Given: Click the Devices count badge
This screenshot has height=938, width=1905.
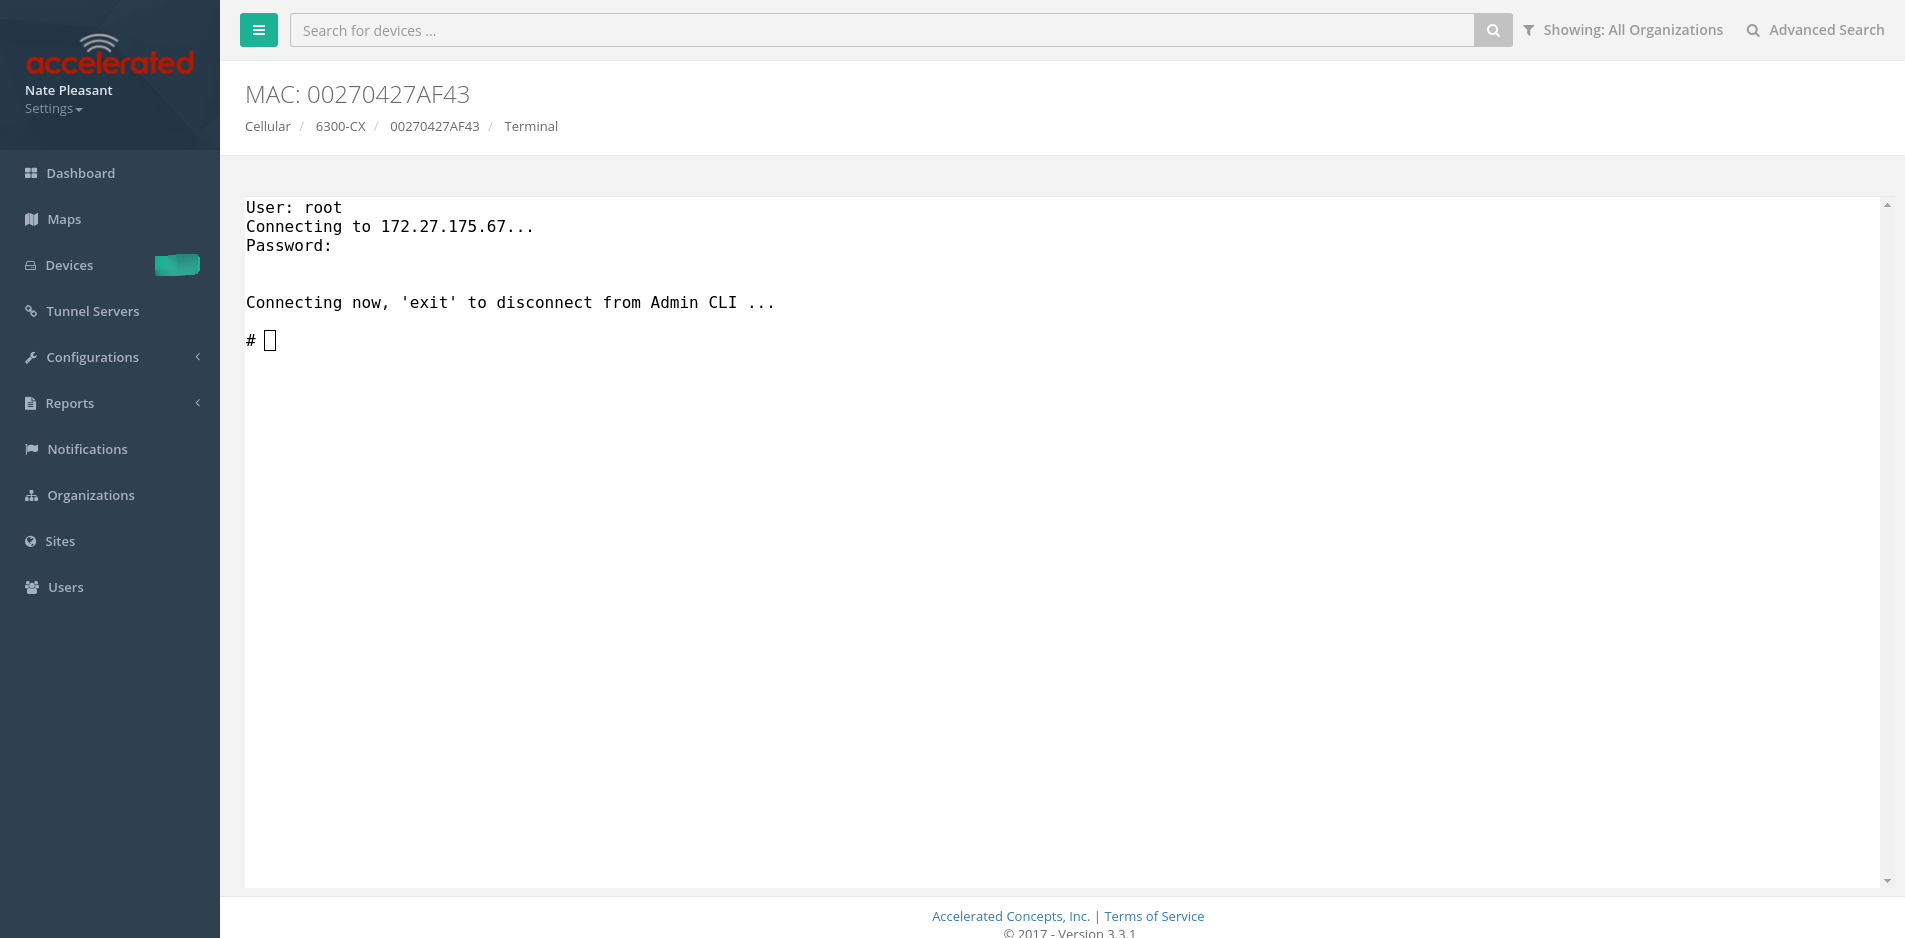Looking at the screenshot, I should point(177,265).
